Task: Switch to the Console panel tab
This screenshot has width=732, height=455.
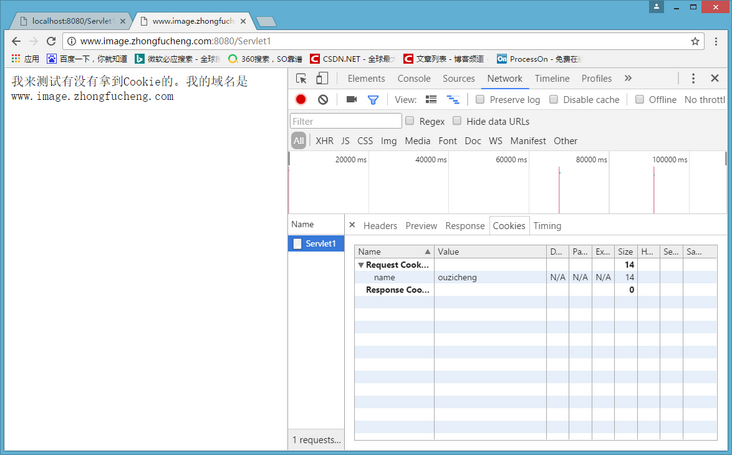Action: pos(414,78)
